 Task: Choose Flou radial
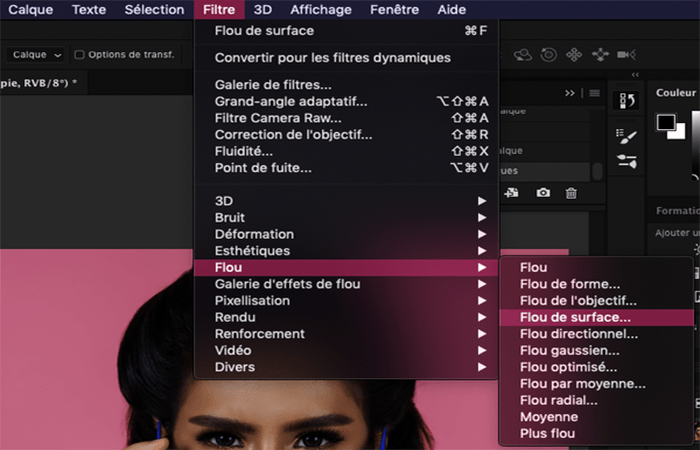[596, 400]
